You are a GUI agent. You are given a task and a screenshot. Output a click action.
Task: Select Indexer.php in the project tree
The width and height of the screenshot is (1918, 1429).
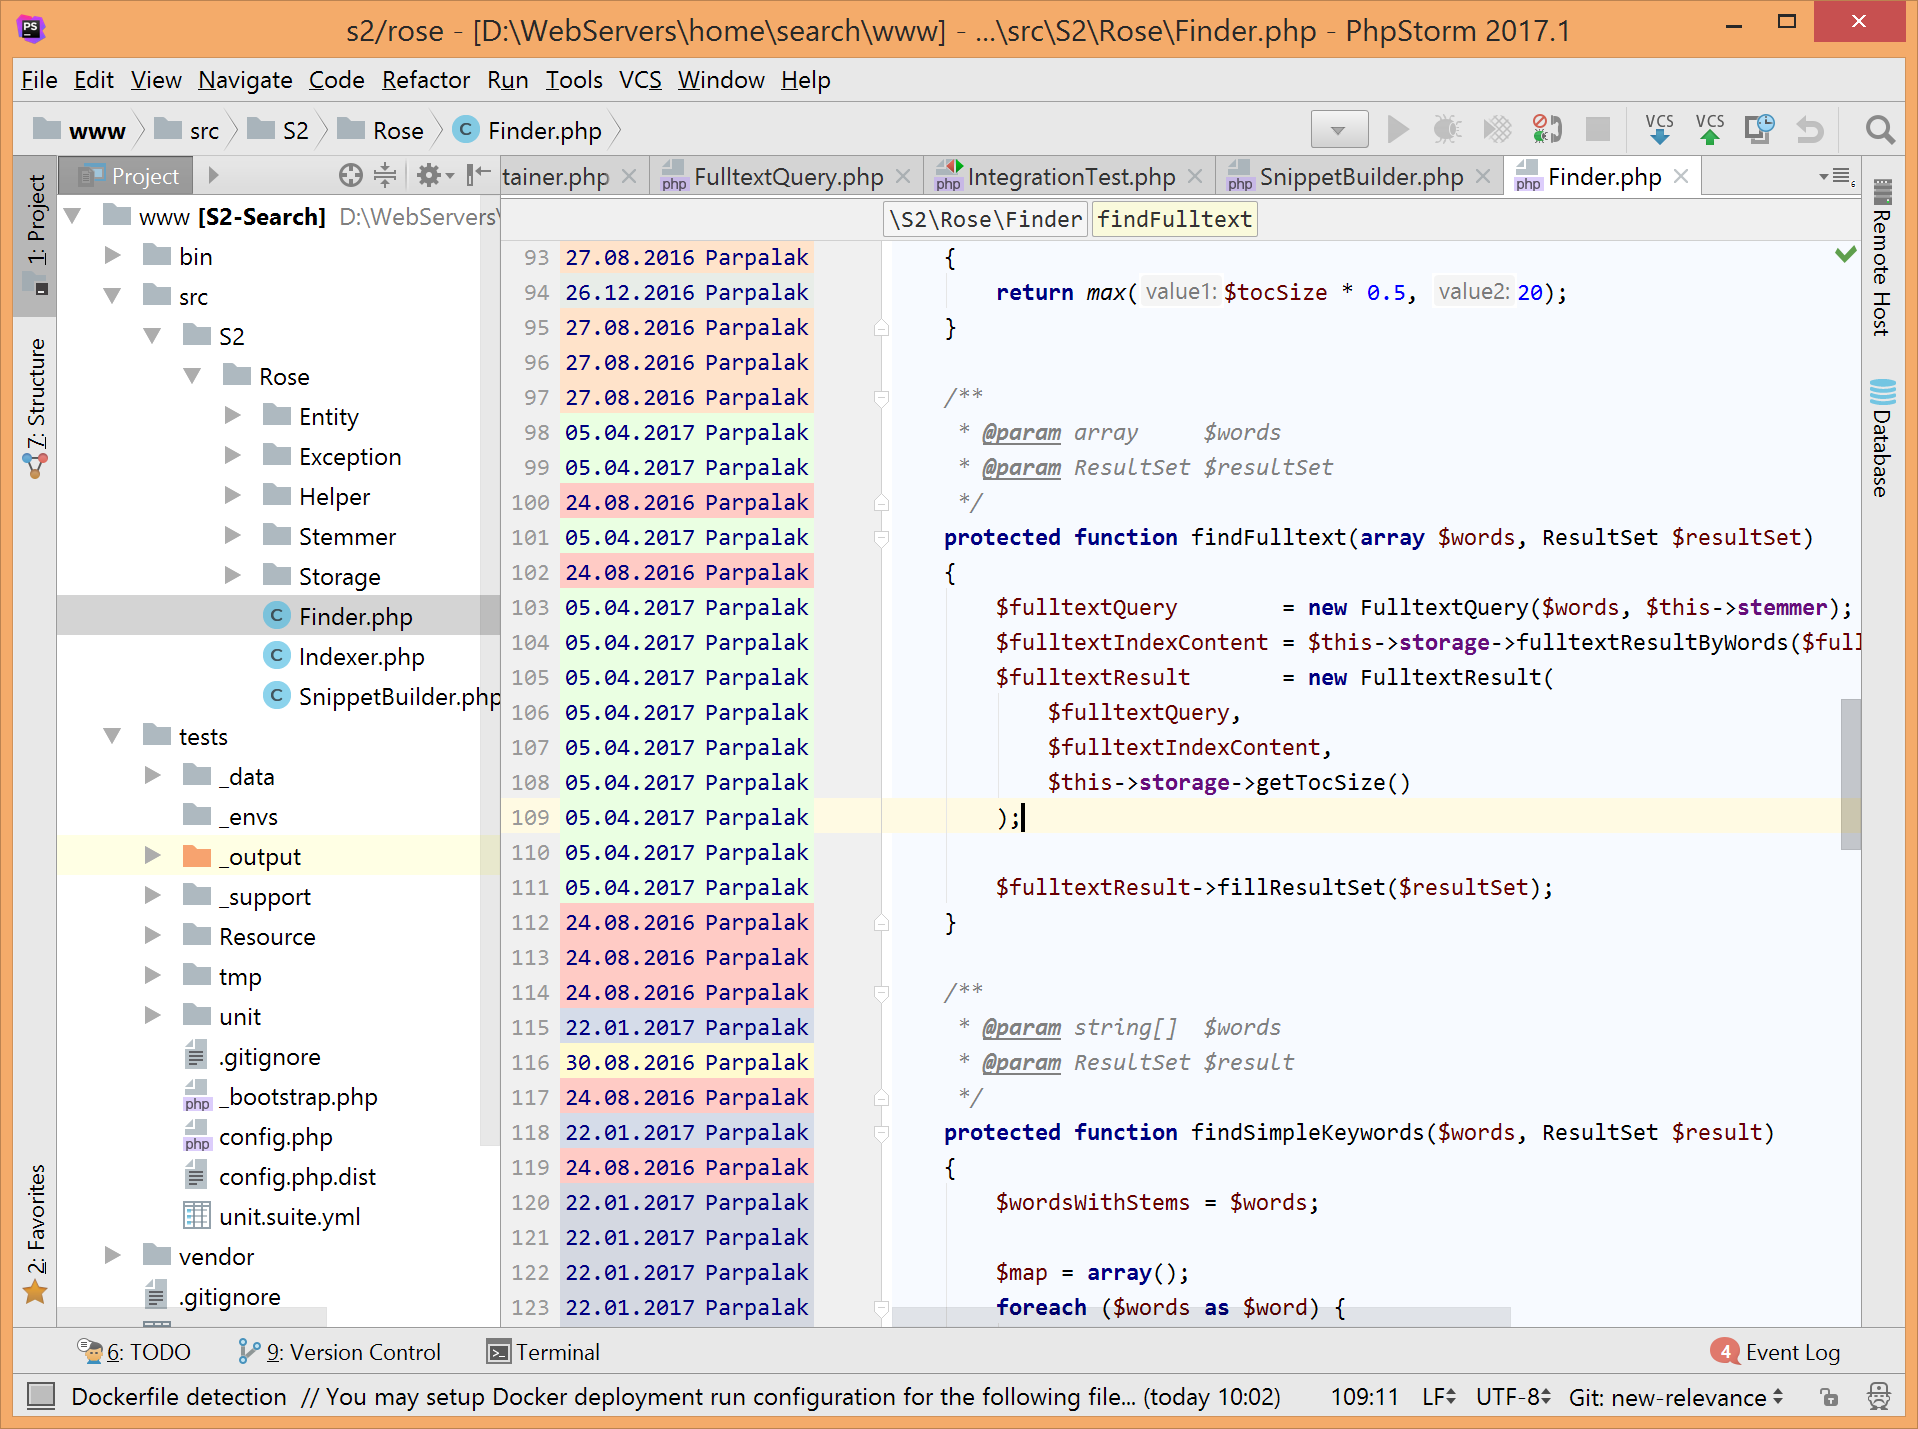(361, 657)
